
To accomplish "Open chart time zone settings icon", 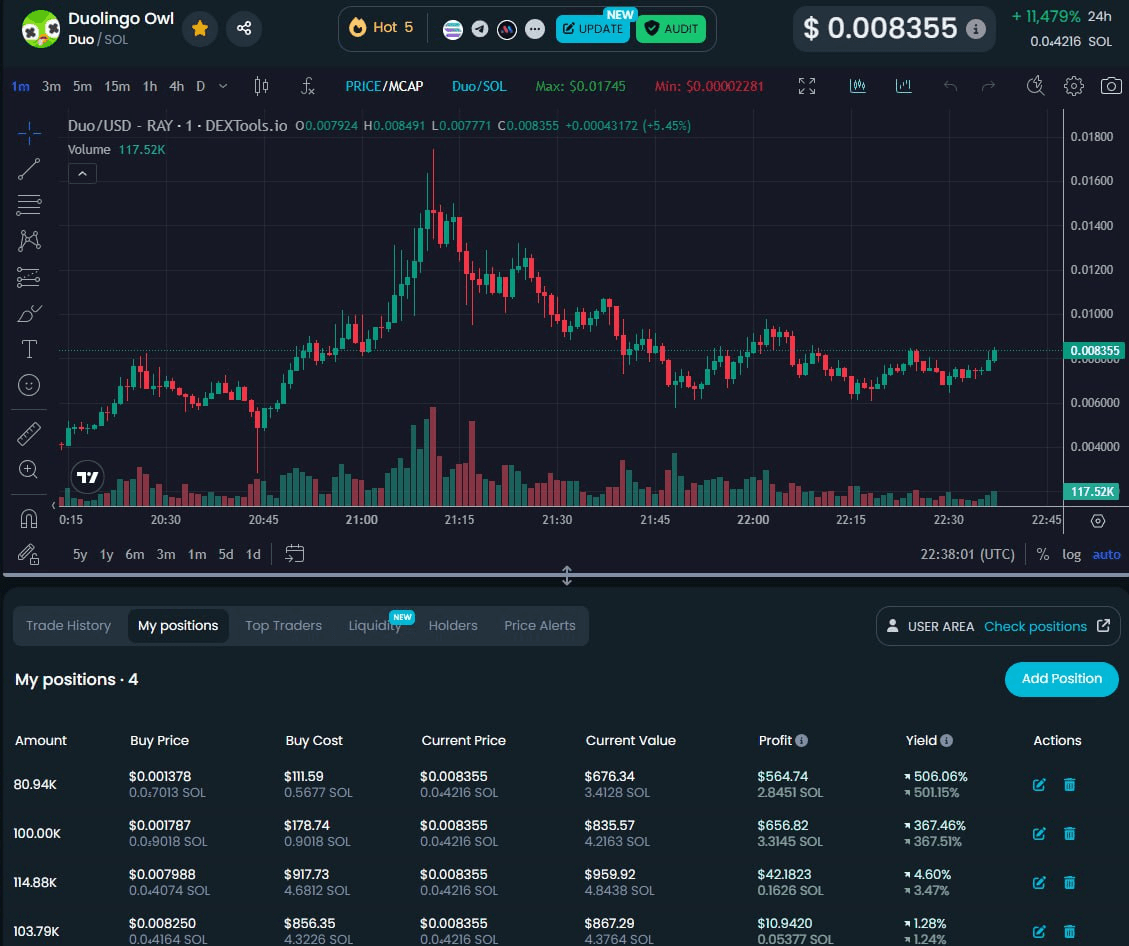I will 1098,521.
